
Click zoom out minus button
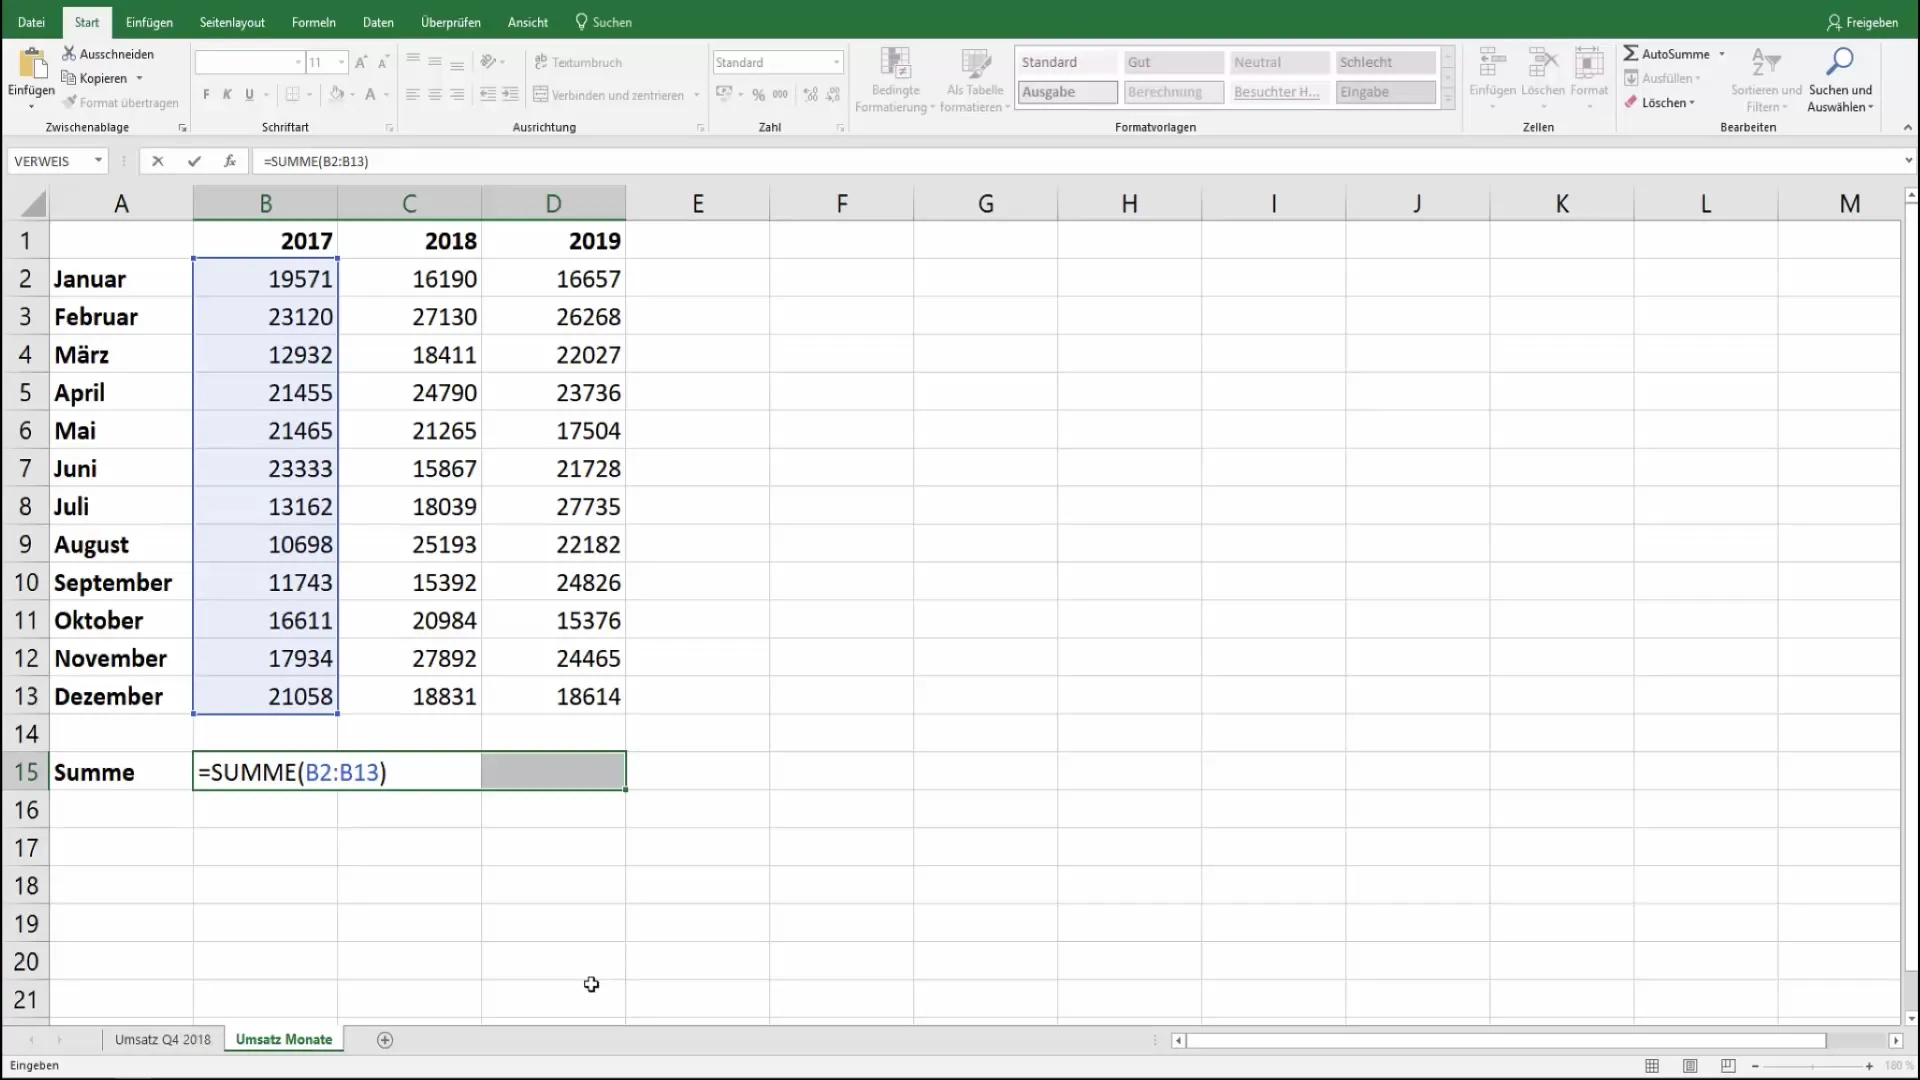1755,1067
